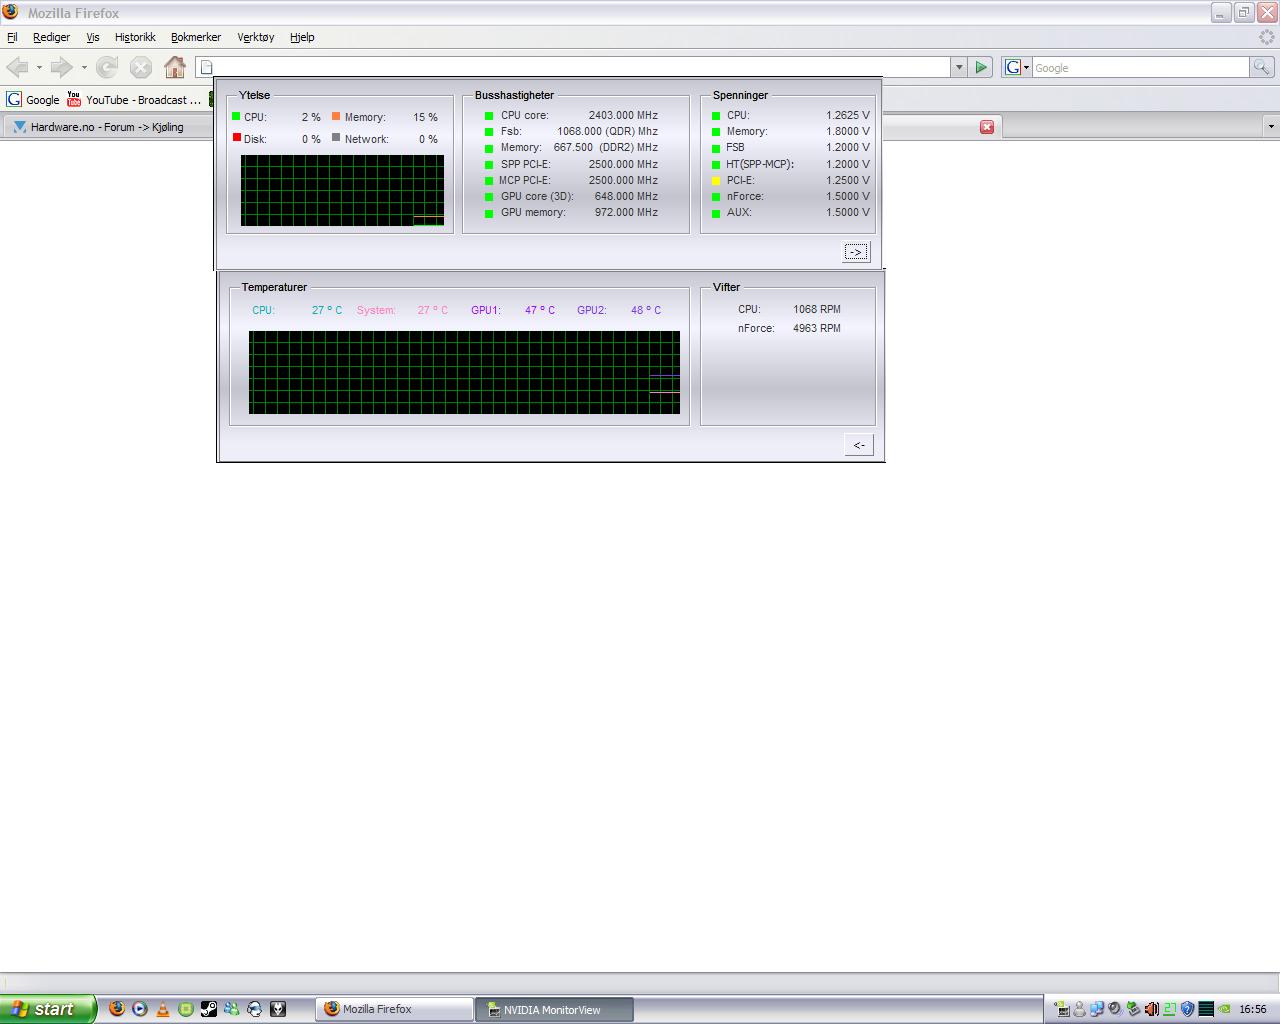This screenshot has height=1024, width=1280.
Task: Select the Hardware.no Forum Kjøling tab
Action: point(107,127)
